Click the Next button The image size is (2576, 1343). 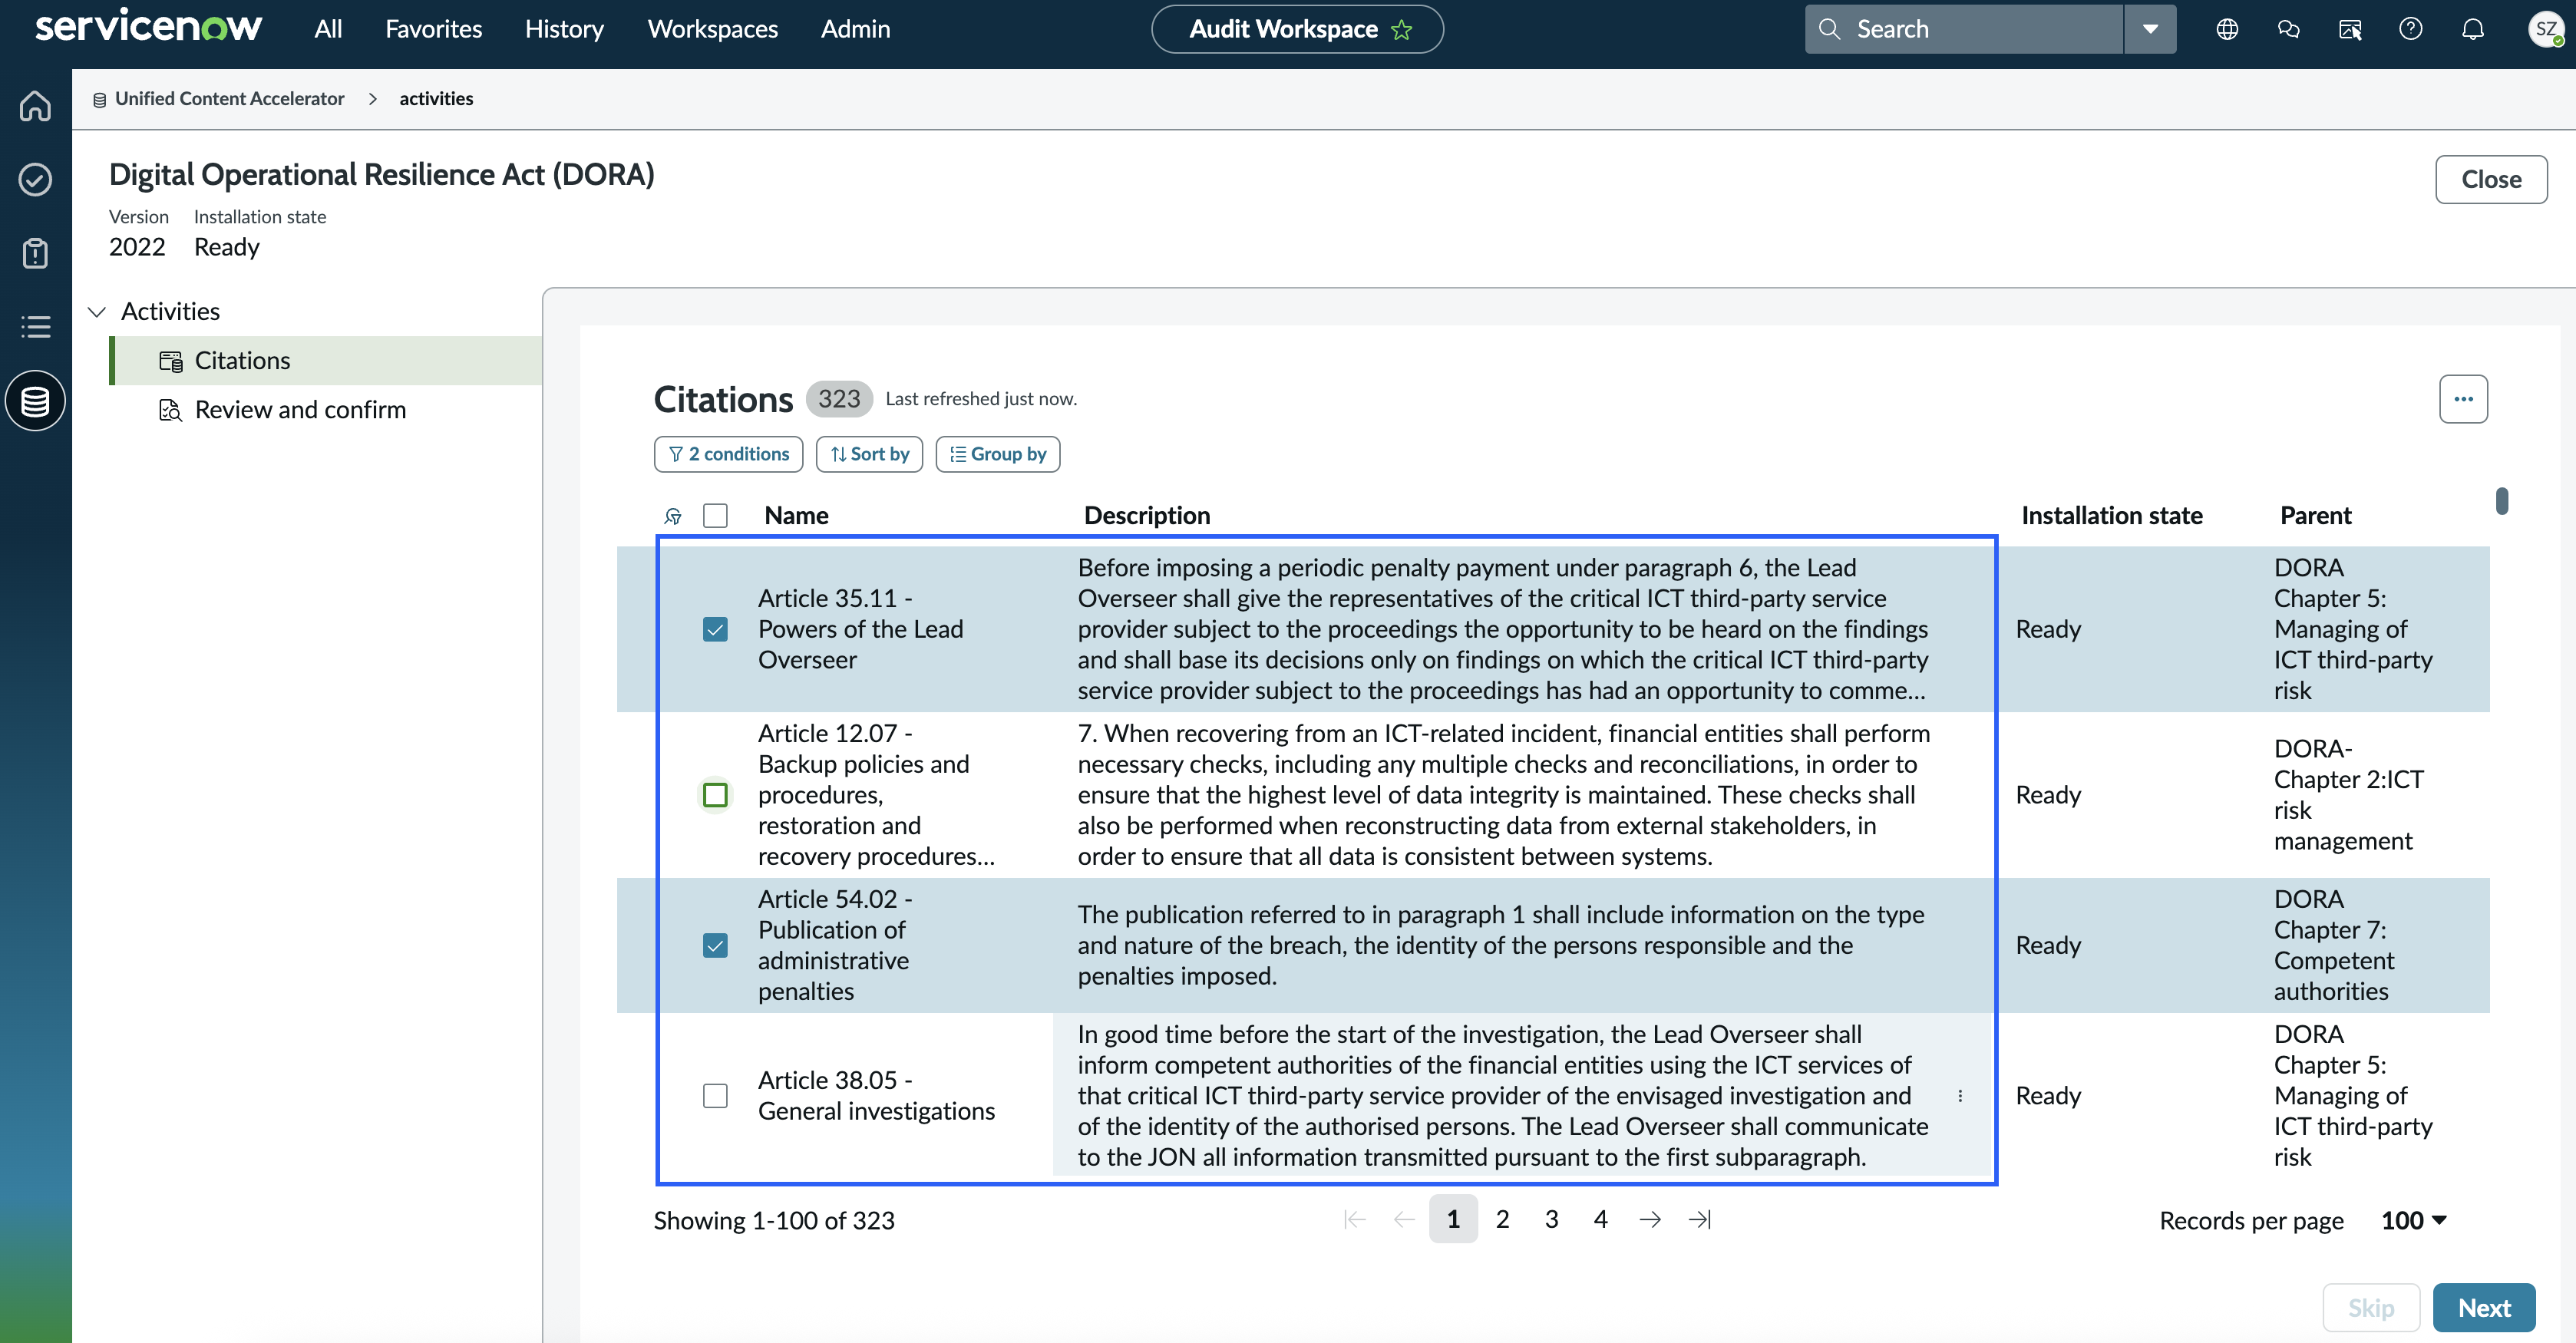[x=2484, y=1308]
